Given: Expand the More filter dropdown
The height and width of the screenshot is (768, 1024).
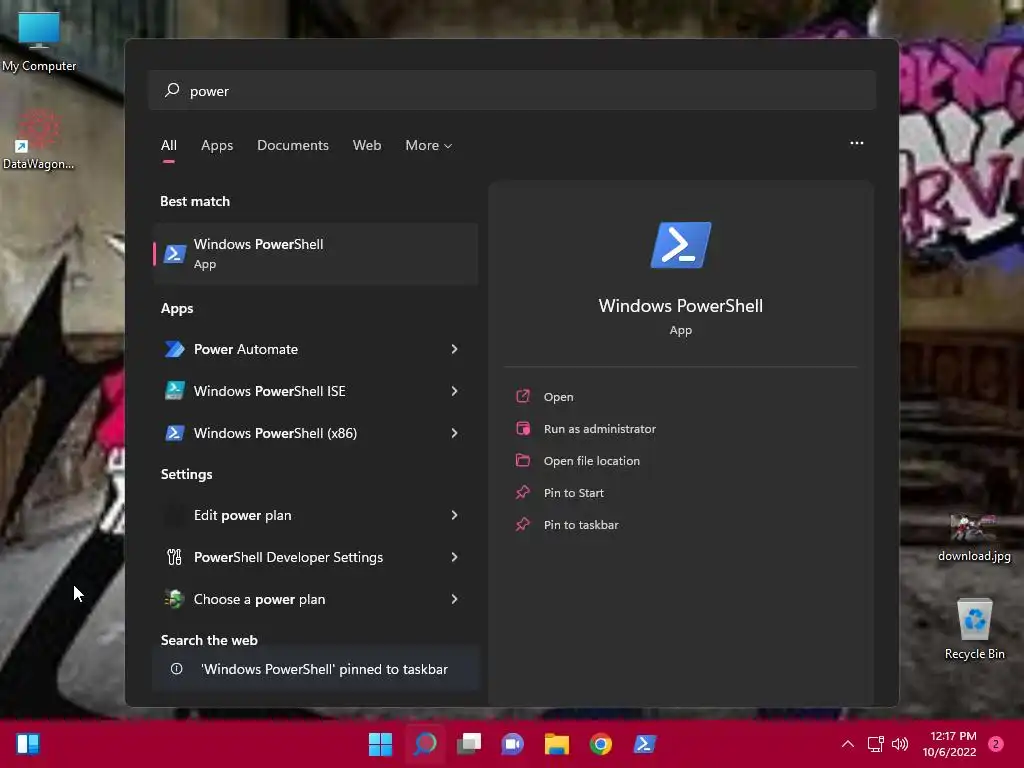Looking at the screenshot, I should pyautogui.click(x=428, y=146).
